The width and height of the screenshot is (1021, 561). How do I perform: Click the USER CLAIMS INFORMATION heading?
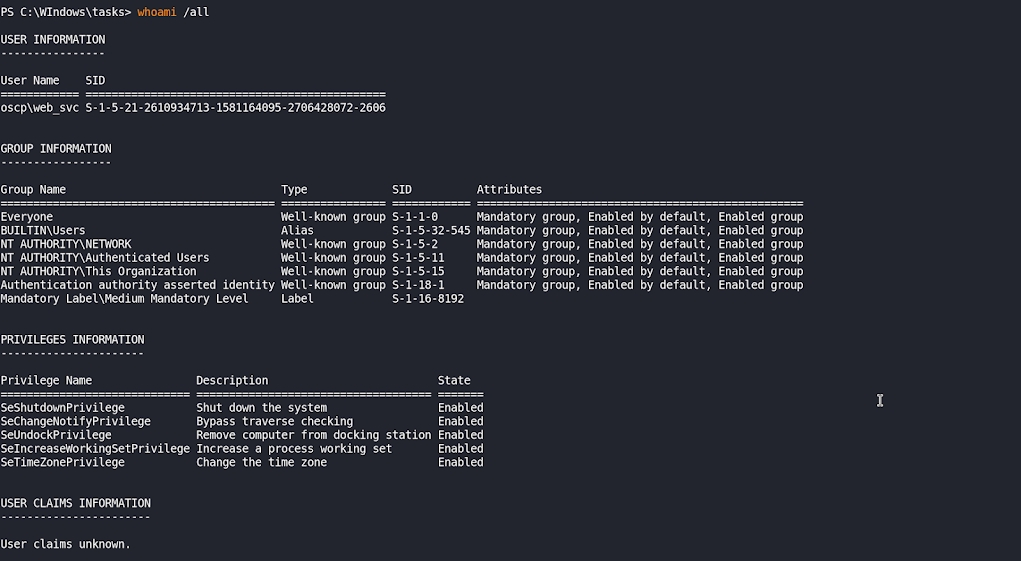point(75,503)
